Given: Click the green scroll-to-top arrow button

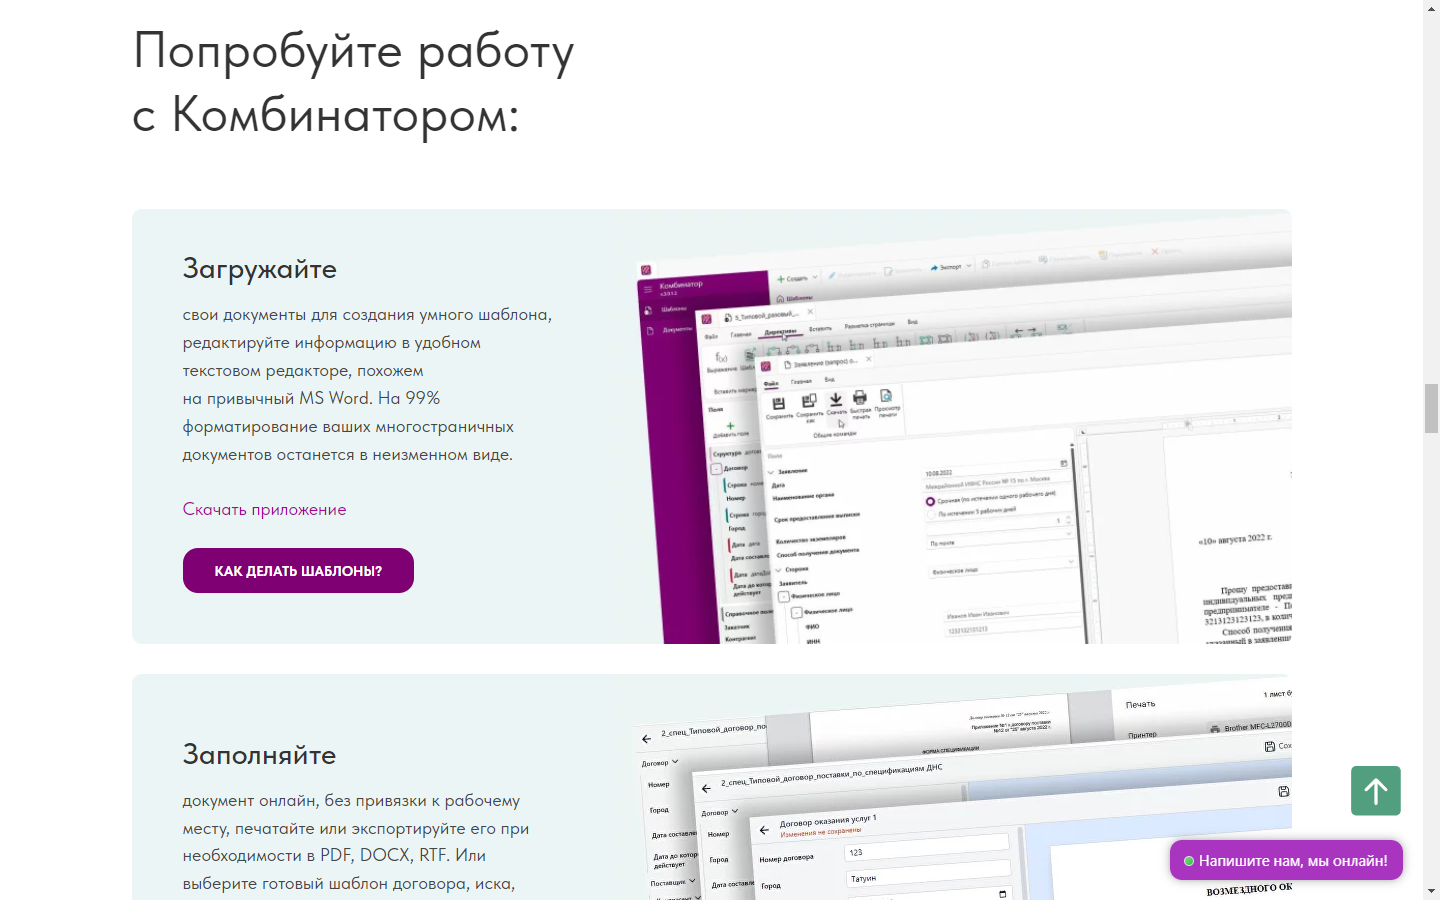Looking at the screenshot, I should pyautogui.click(x=1375, y=791).
